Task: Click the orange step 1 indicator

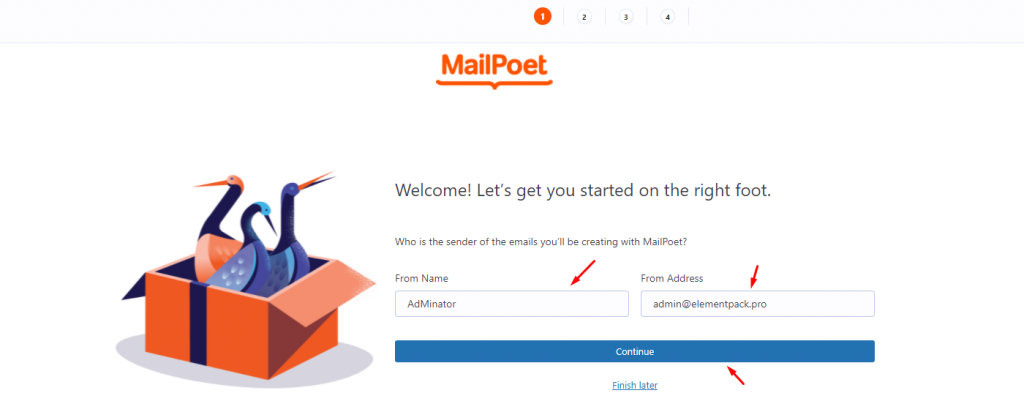Action: [x=542, y=16]
